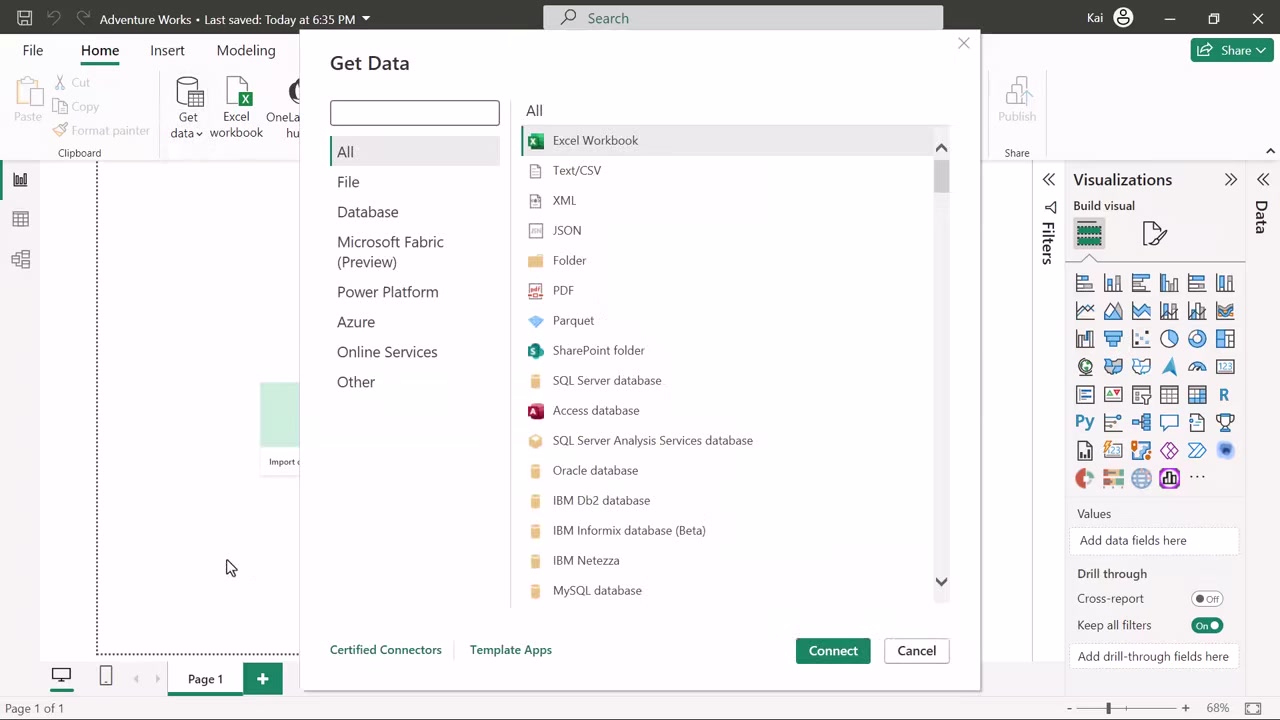Open the File menu

33,50
